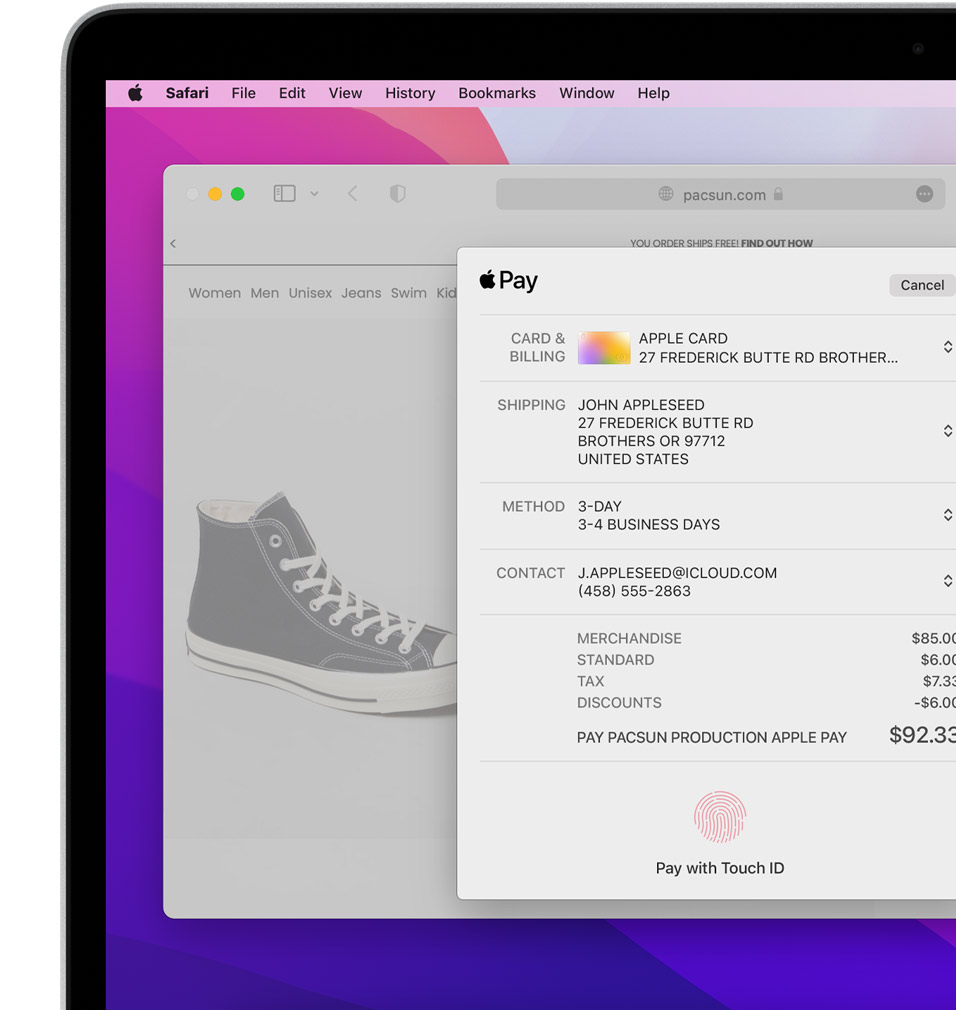The height and width of the screenshot is (1010, 956).
Task: Select the Apple Card thumbnail image
Action: pyautogui.click(x=604, y=348)
